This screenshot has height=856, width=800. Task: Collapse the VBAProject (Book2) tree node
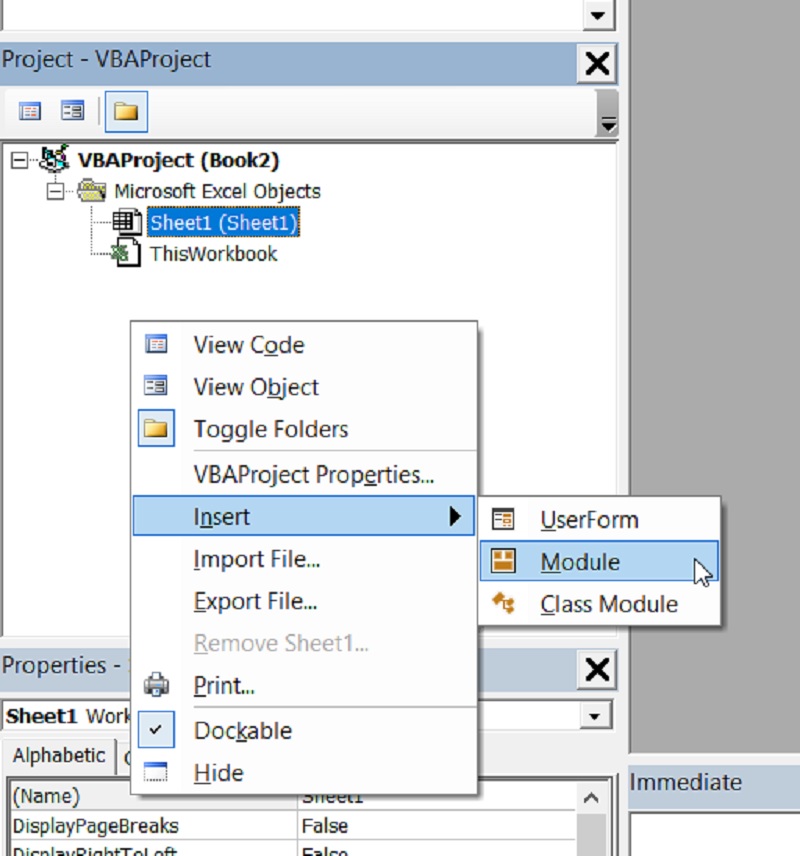click(19, 160)
